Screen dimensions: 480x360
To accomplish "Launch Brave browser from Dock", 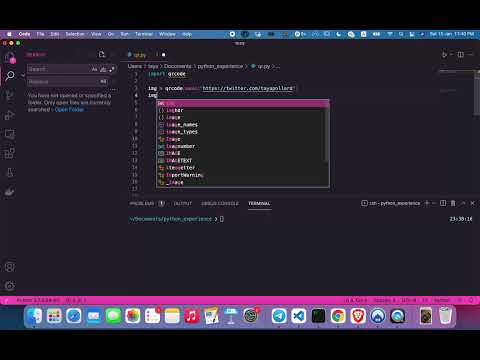I will pyautogui.click(x=358, y=316).
